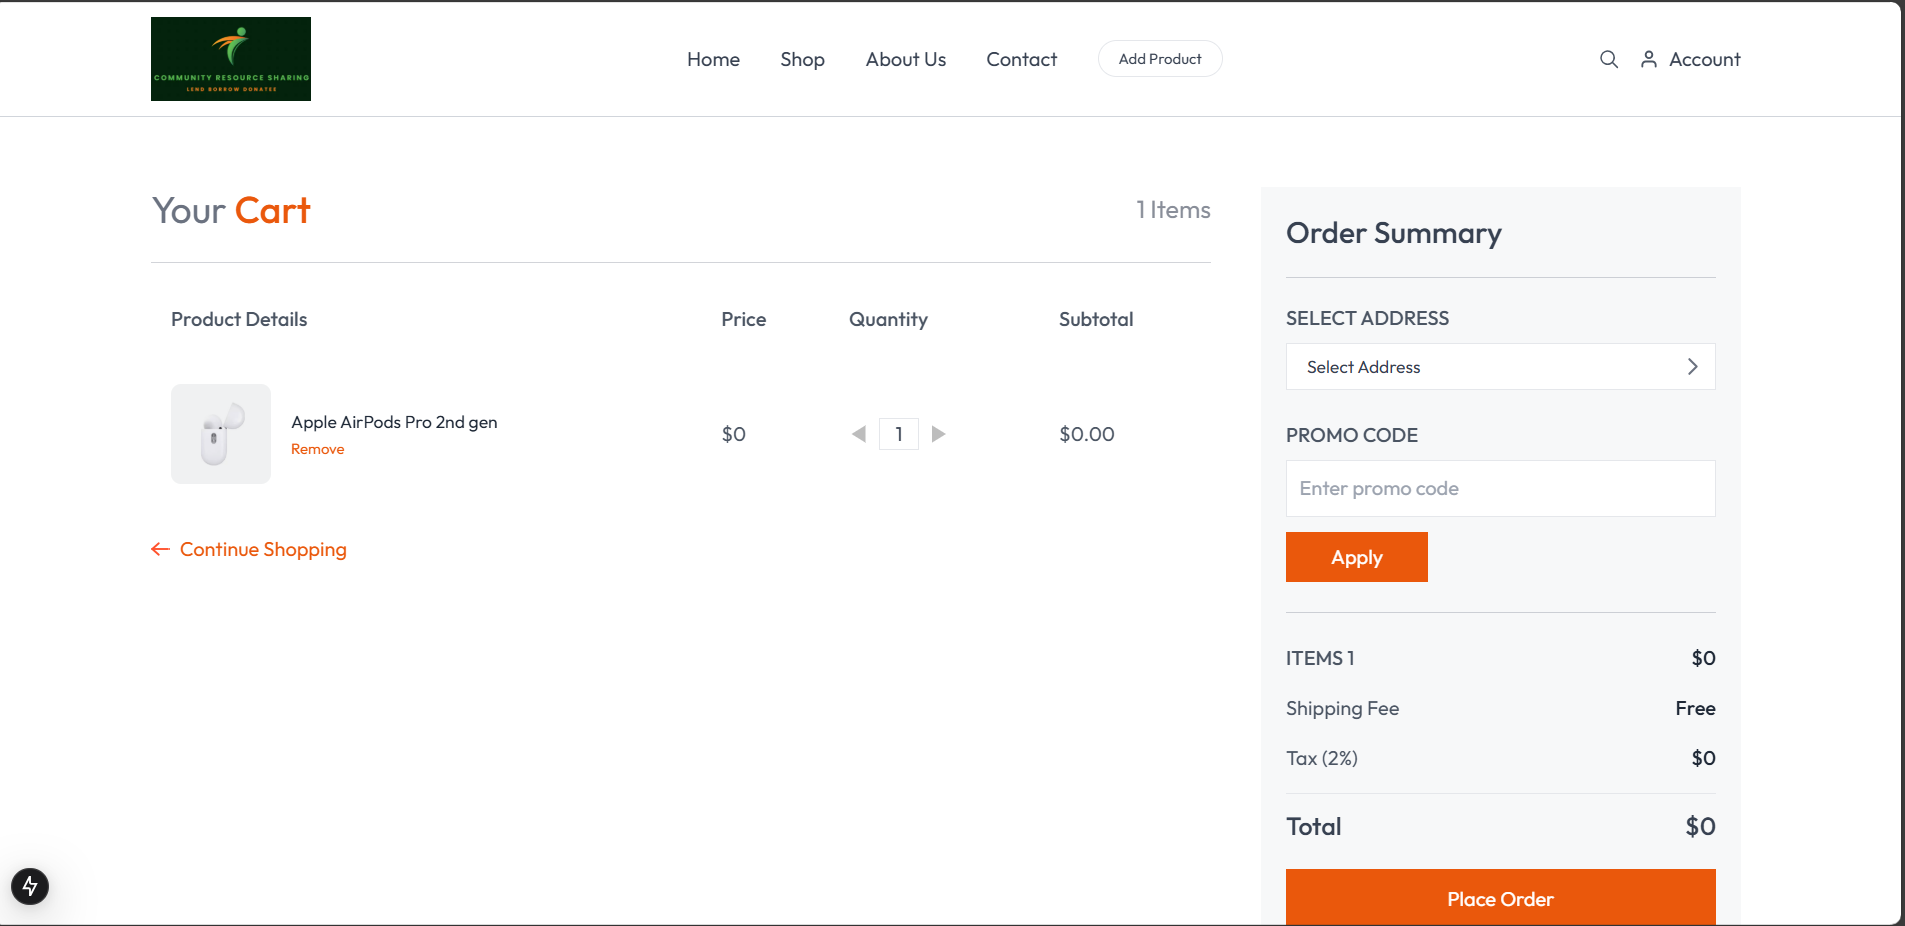Click the 1 Items count text
The width and height of the screenshot is (1905, 926).
click(x=1173, y=210)
